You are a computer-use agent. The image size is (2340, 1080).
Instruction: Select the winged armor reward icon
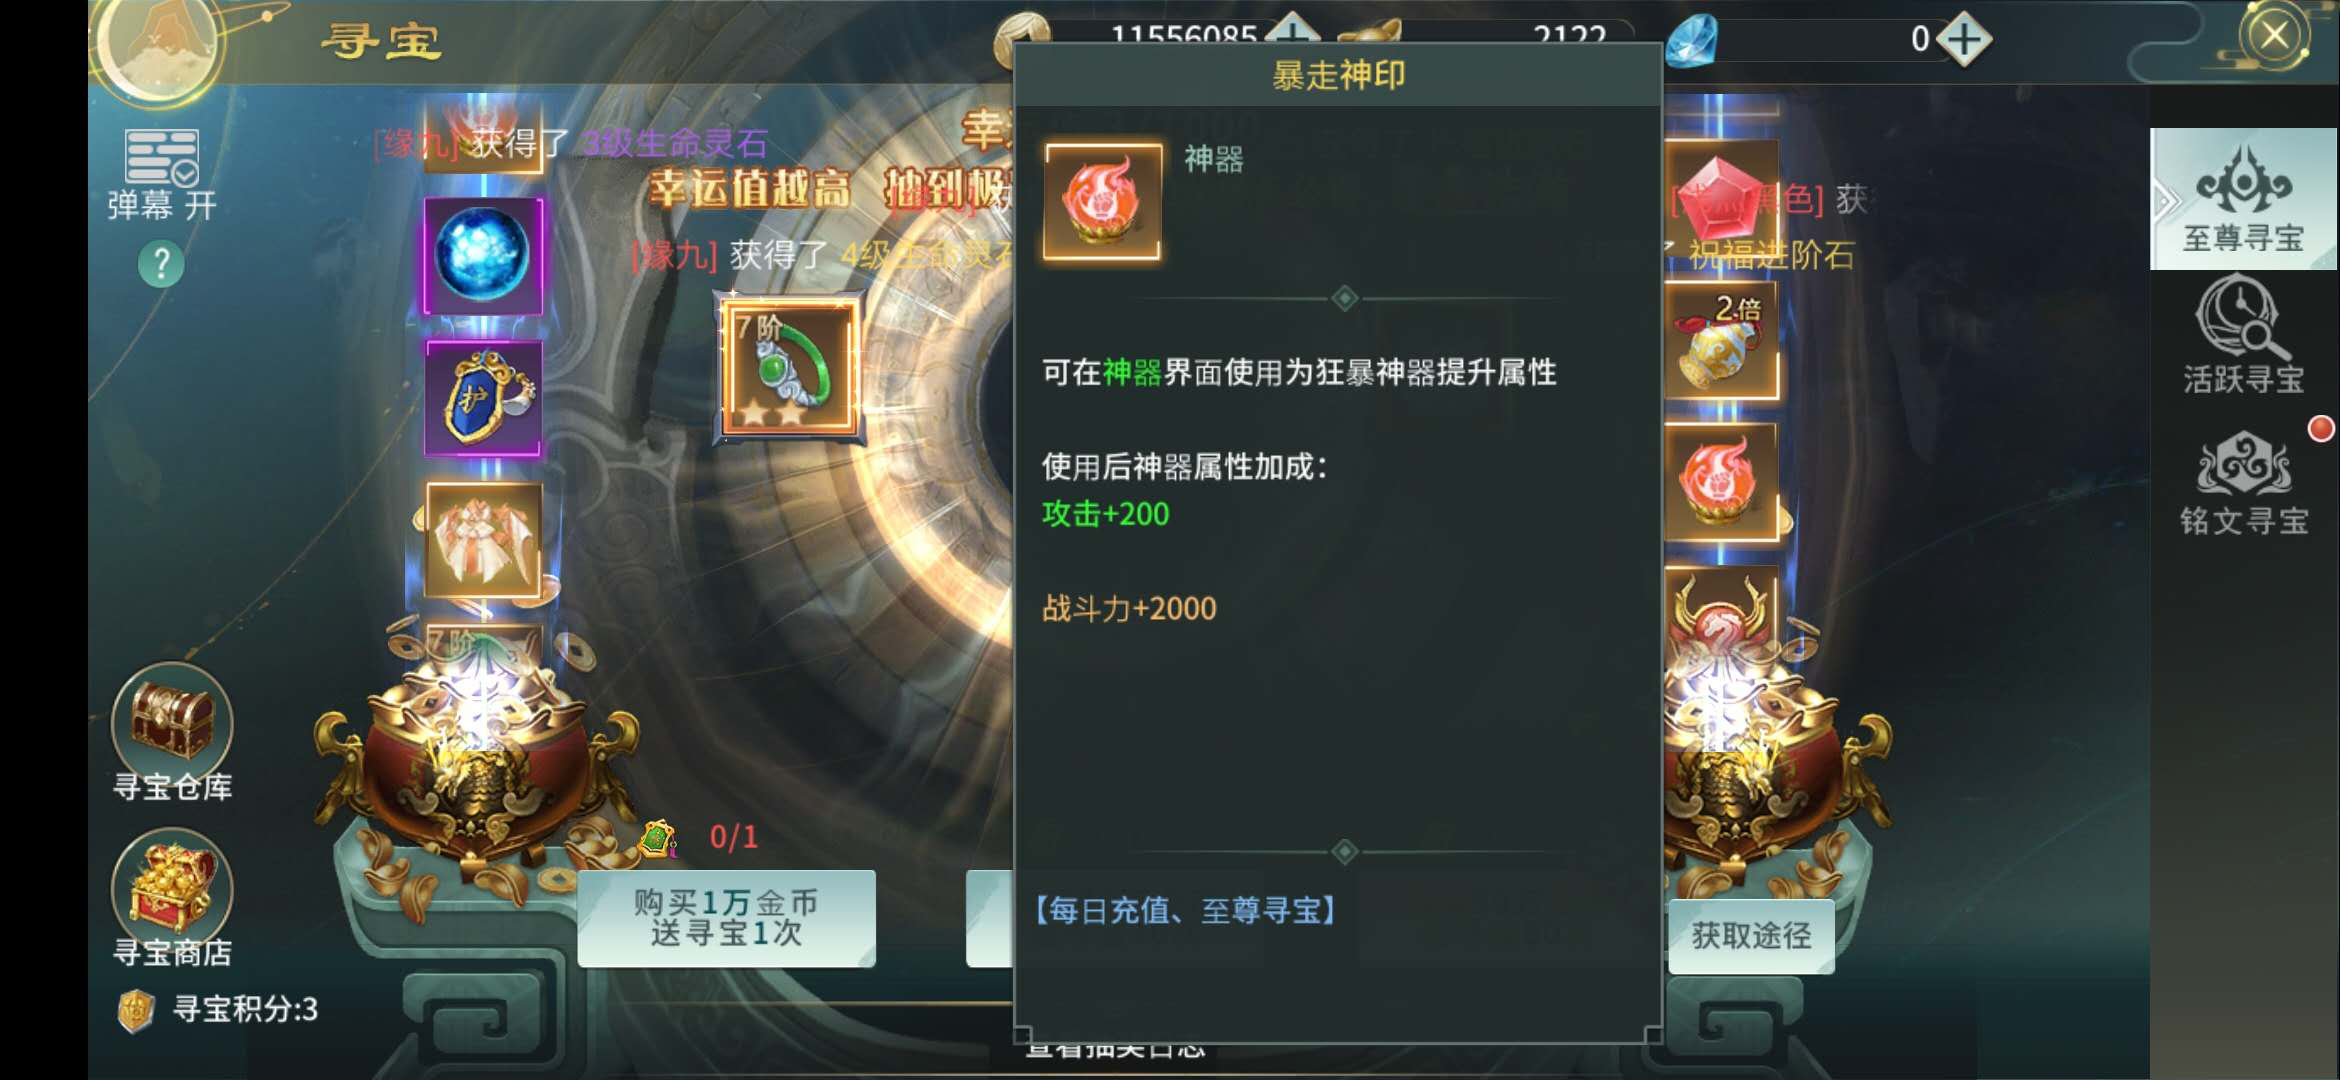click(484, 540)
